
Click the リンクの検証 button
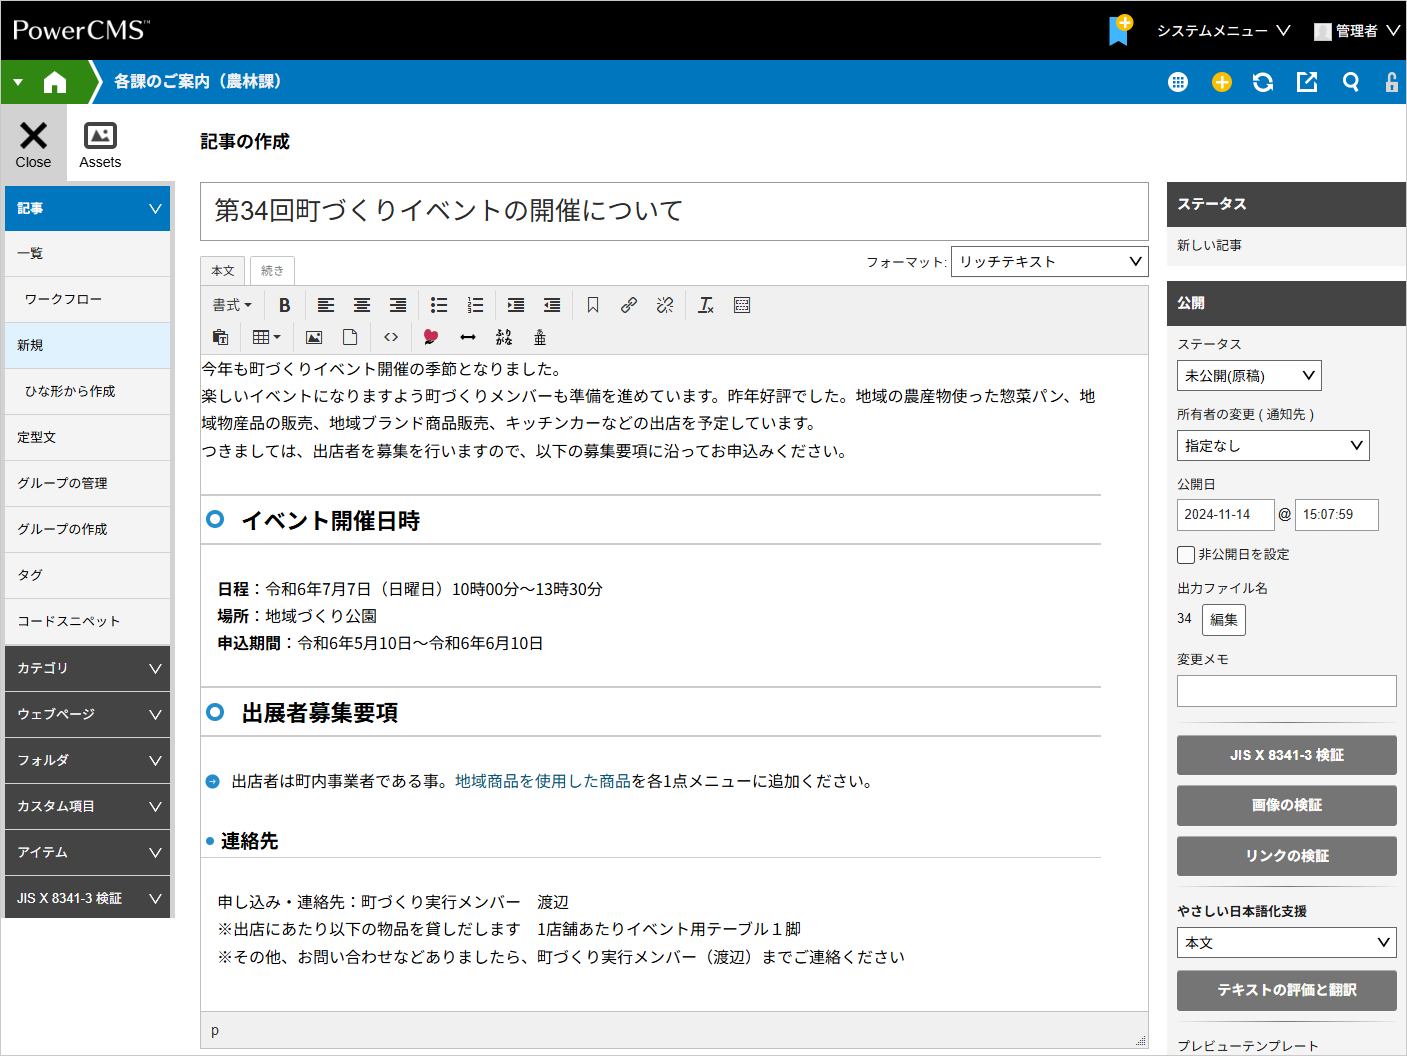click(1286, 856)
